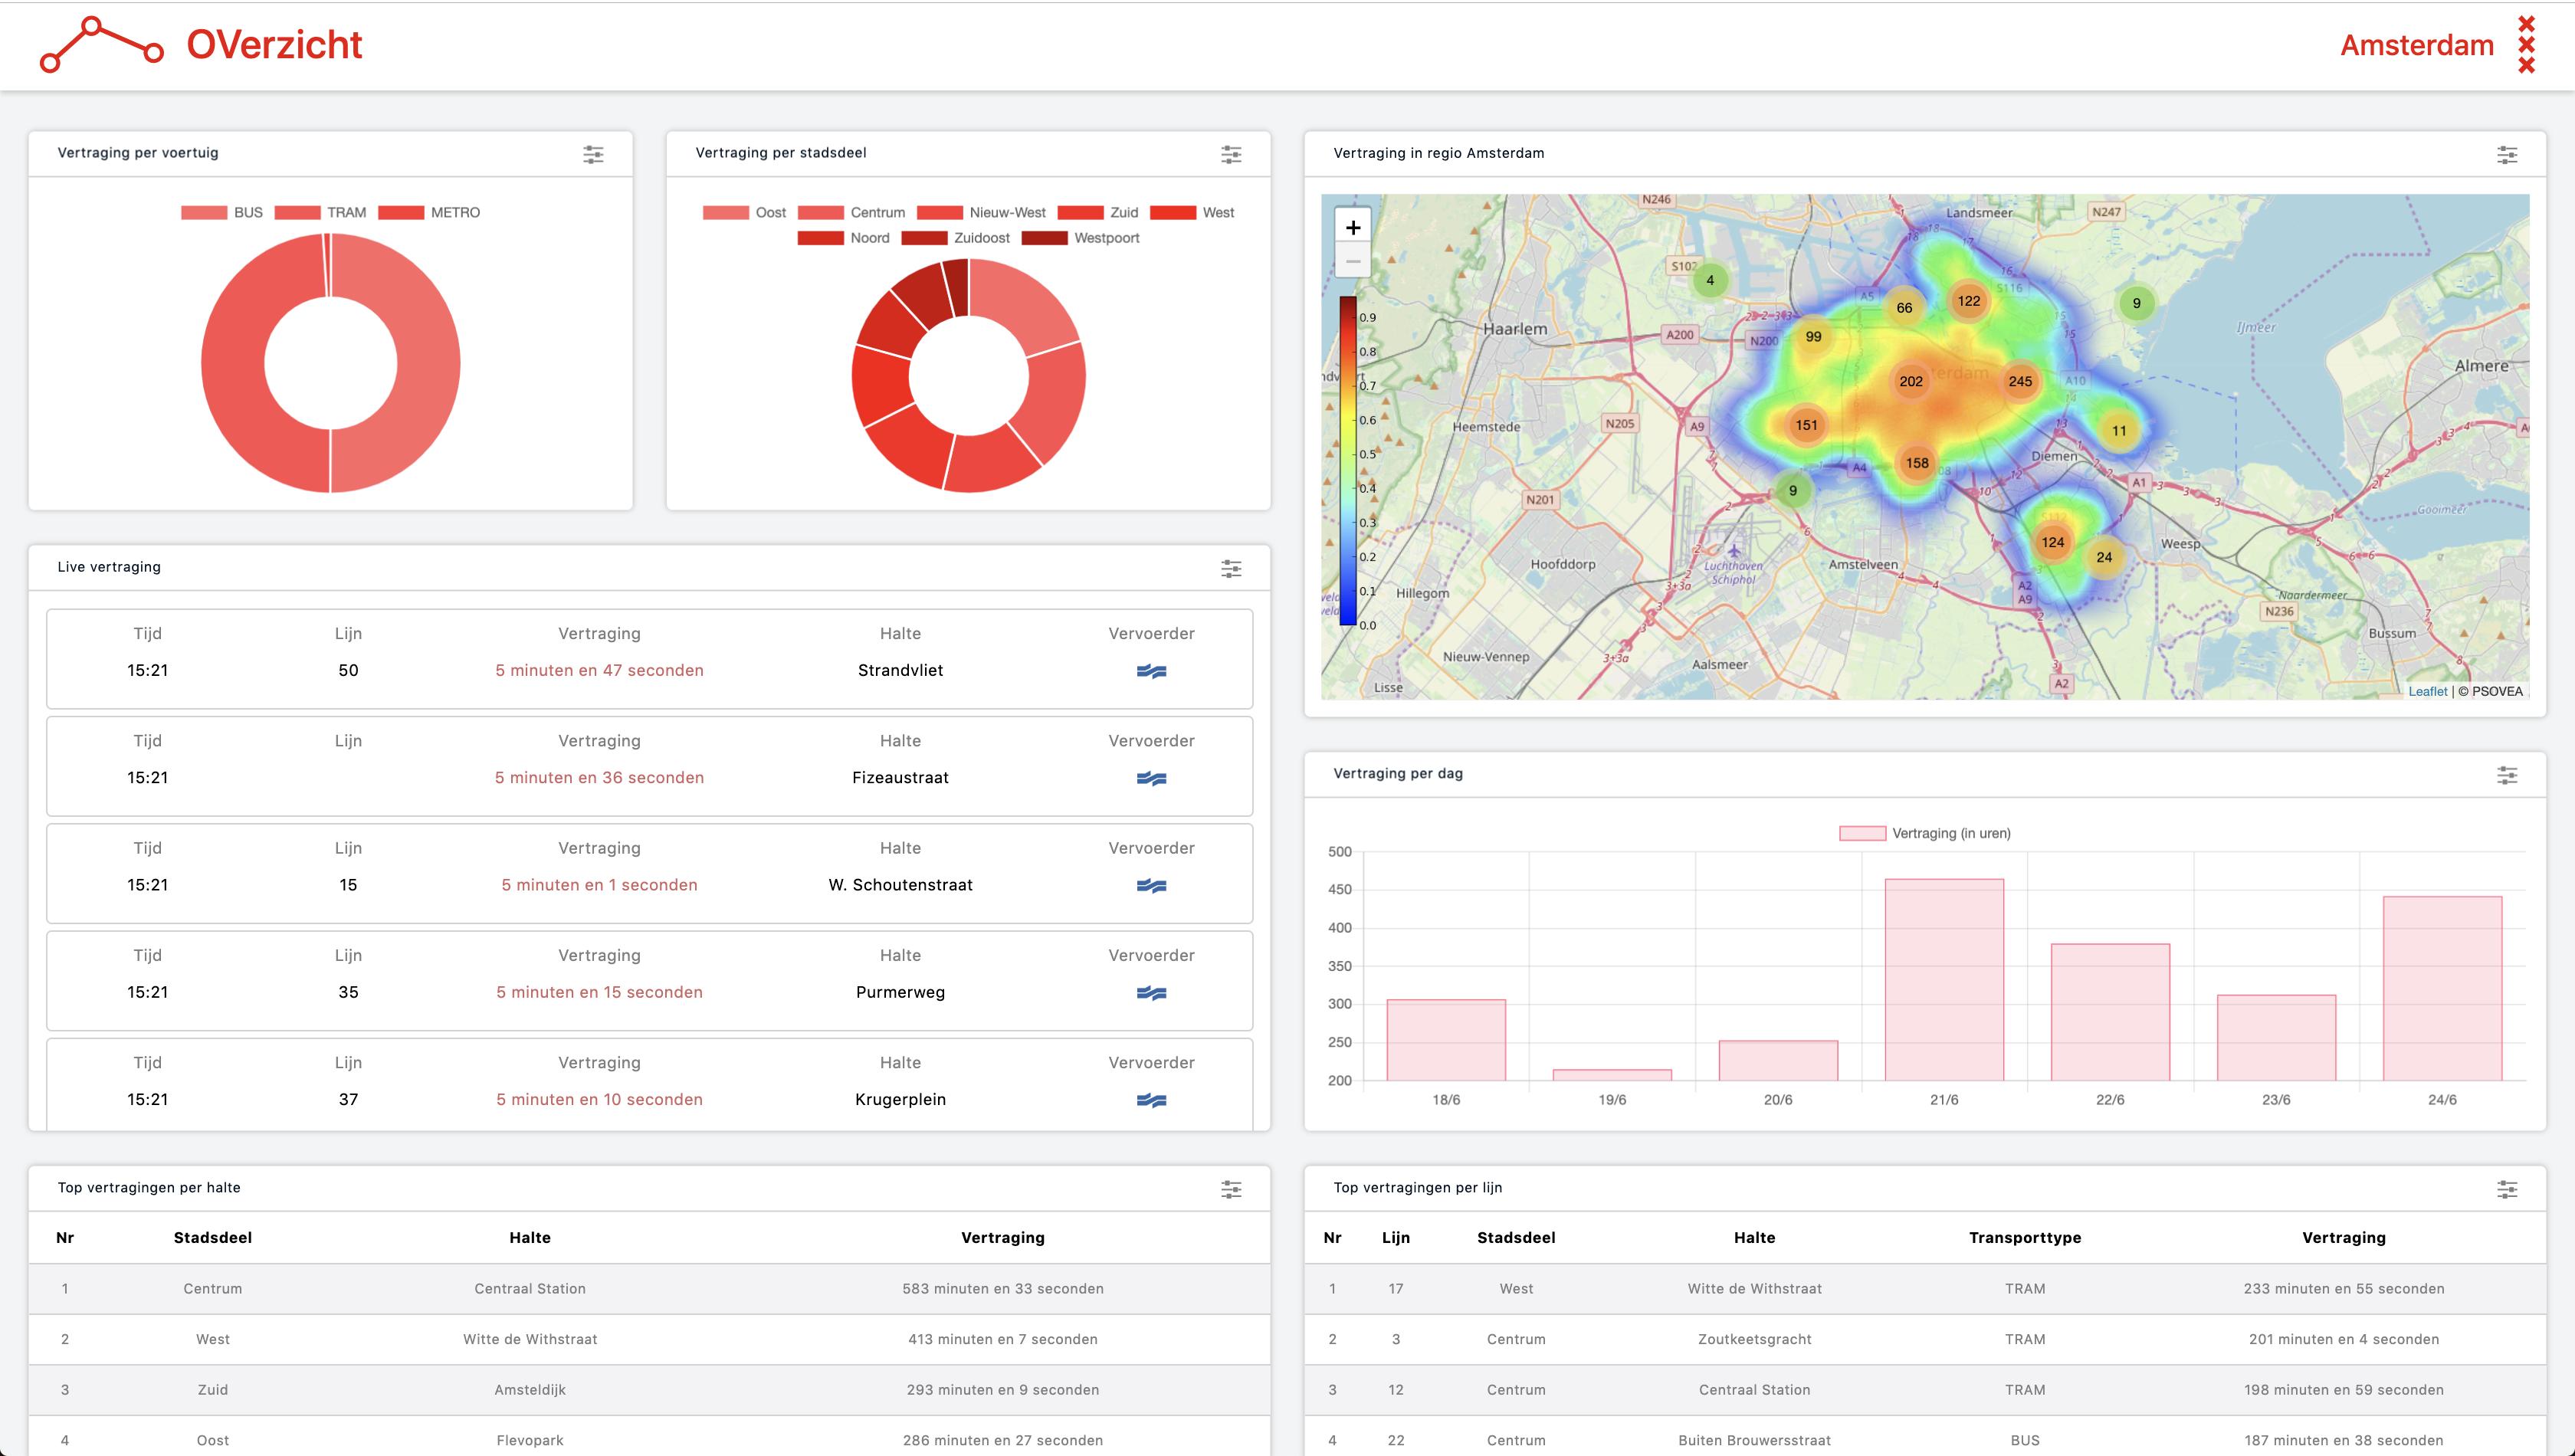Toggle Centrum legend item in stadsdeel chart
This screenshot has height=1456, width=2575.
point(851,213)
